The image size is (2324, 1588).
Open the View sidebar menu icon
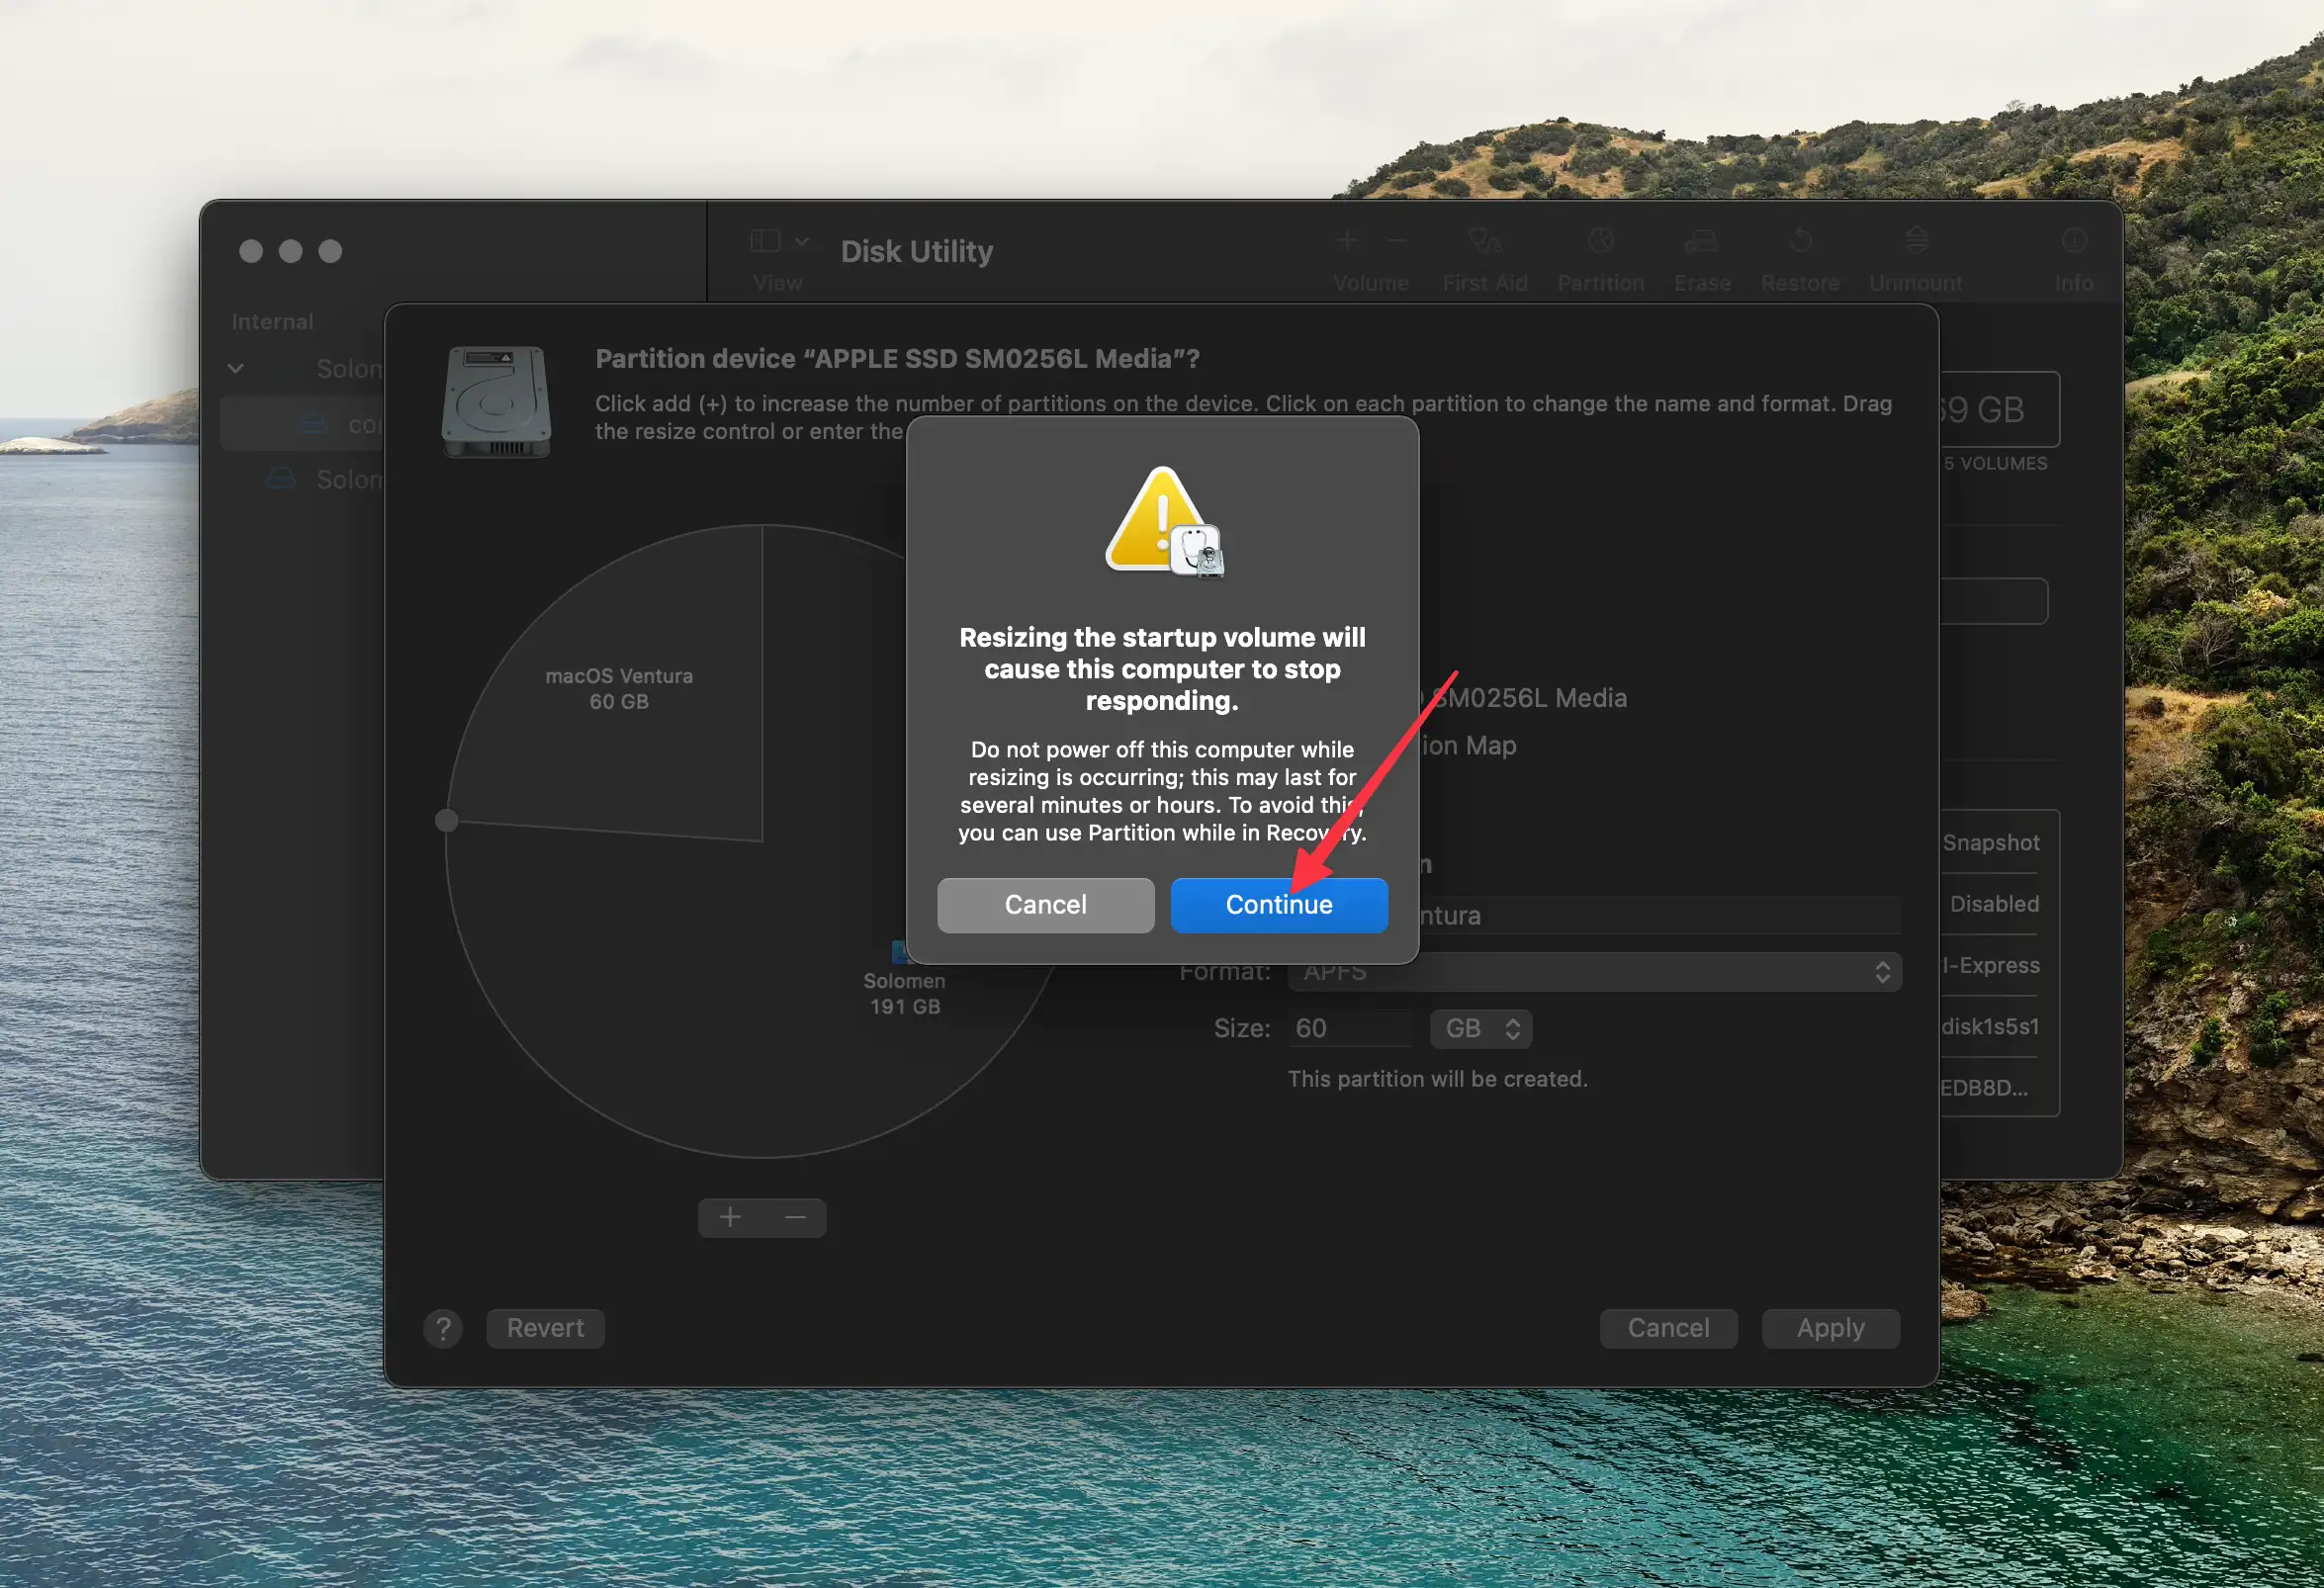point(764,241)
